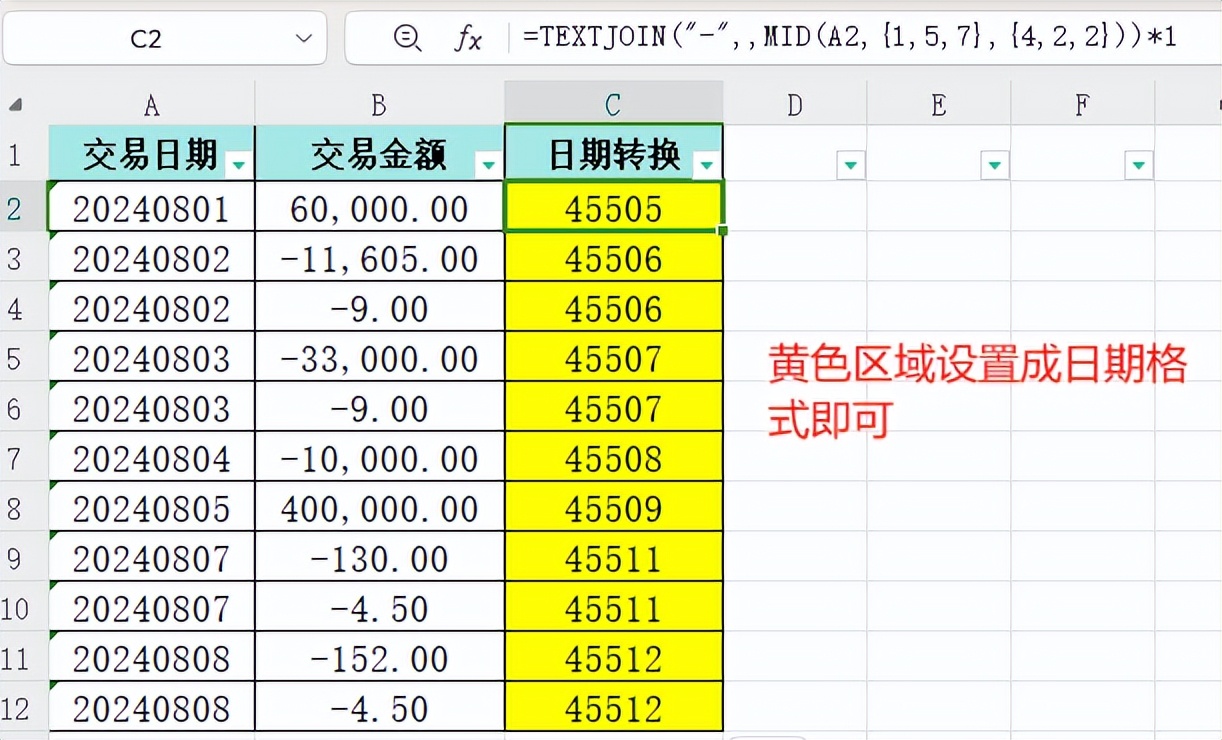This screenshot has height=740, width=1222.
Task: Click the 交易日期 header cell
Action: [152, 154]
